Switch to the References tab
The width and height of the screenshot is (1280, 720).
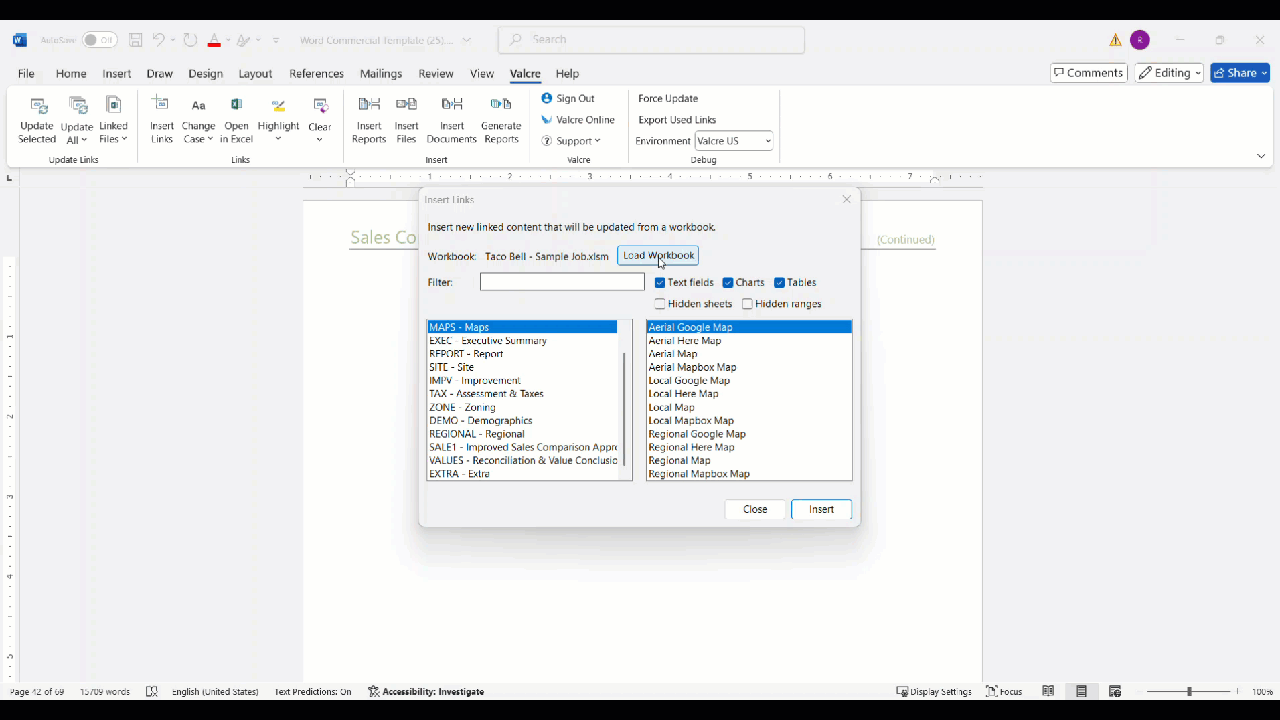pyautogui.click(x=316, y=74)
